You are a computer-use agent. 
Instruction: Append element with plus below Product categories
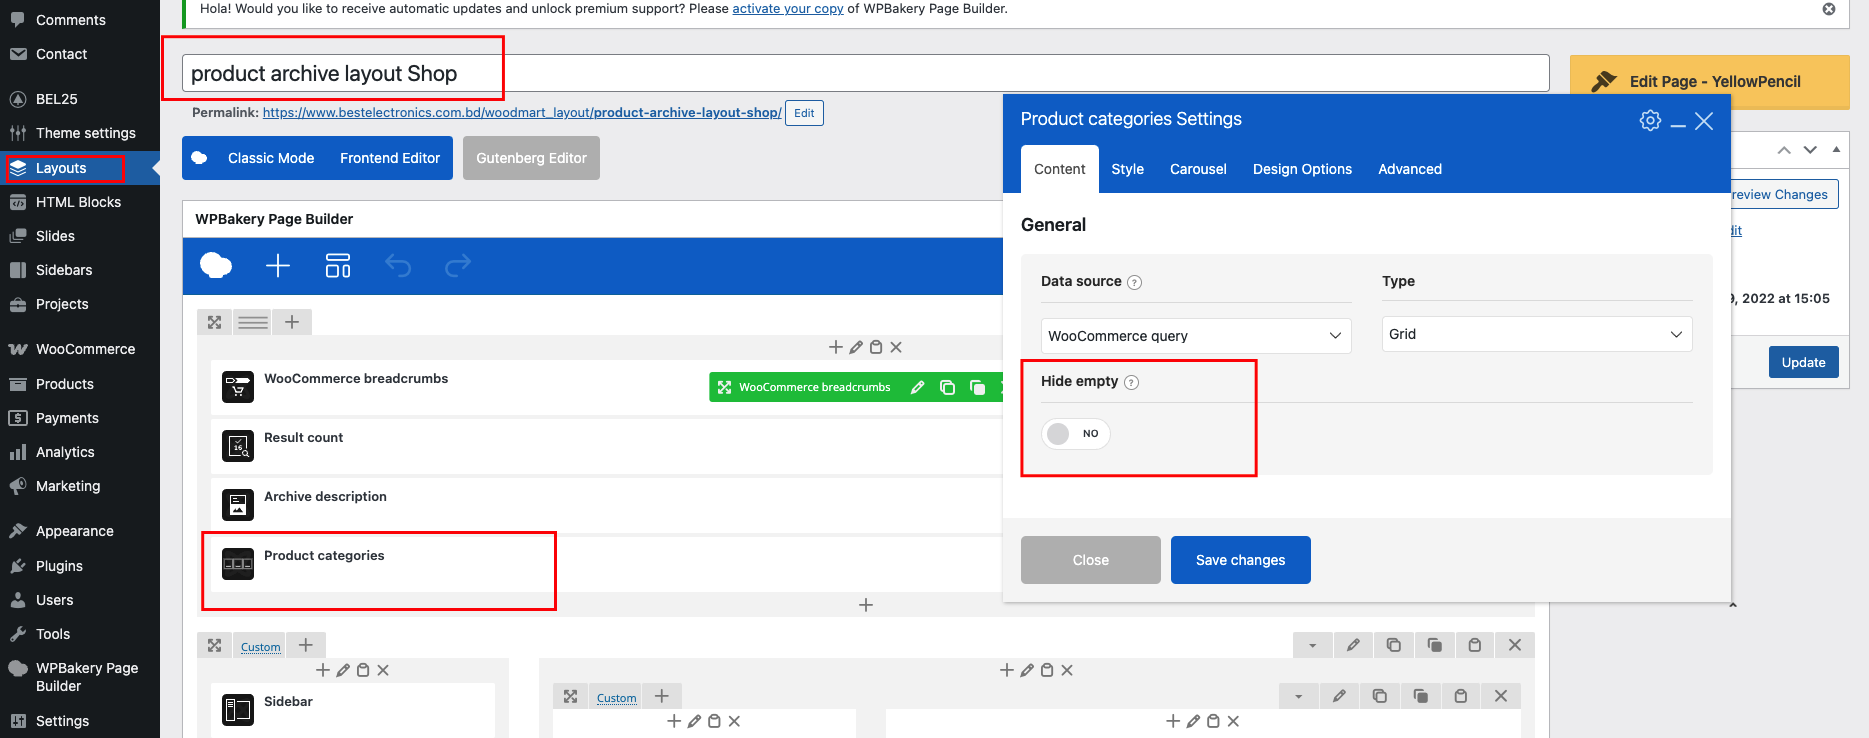(866, 605)
